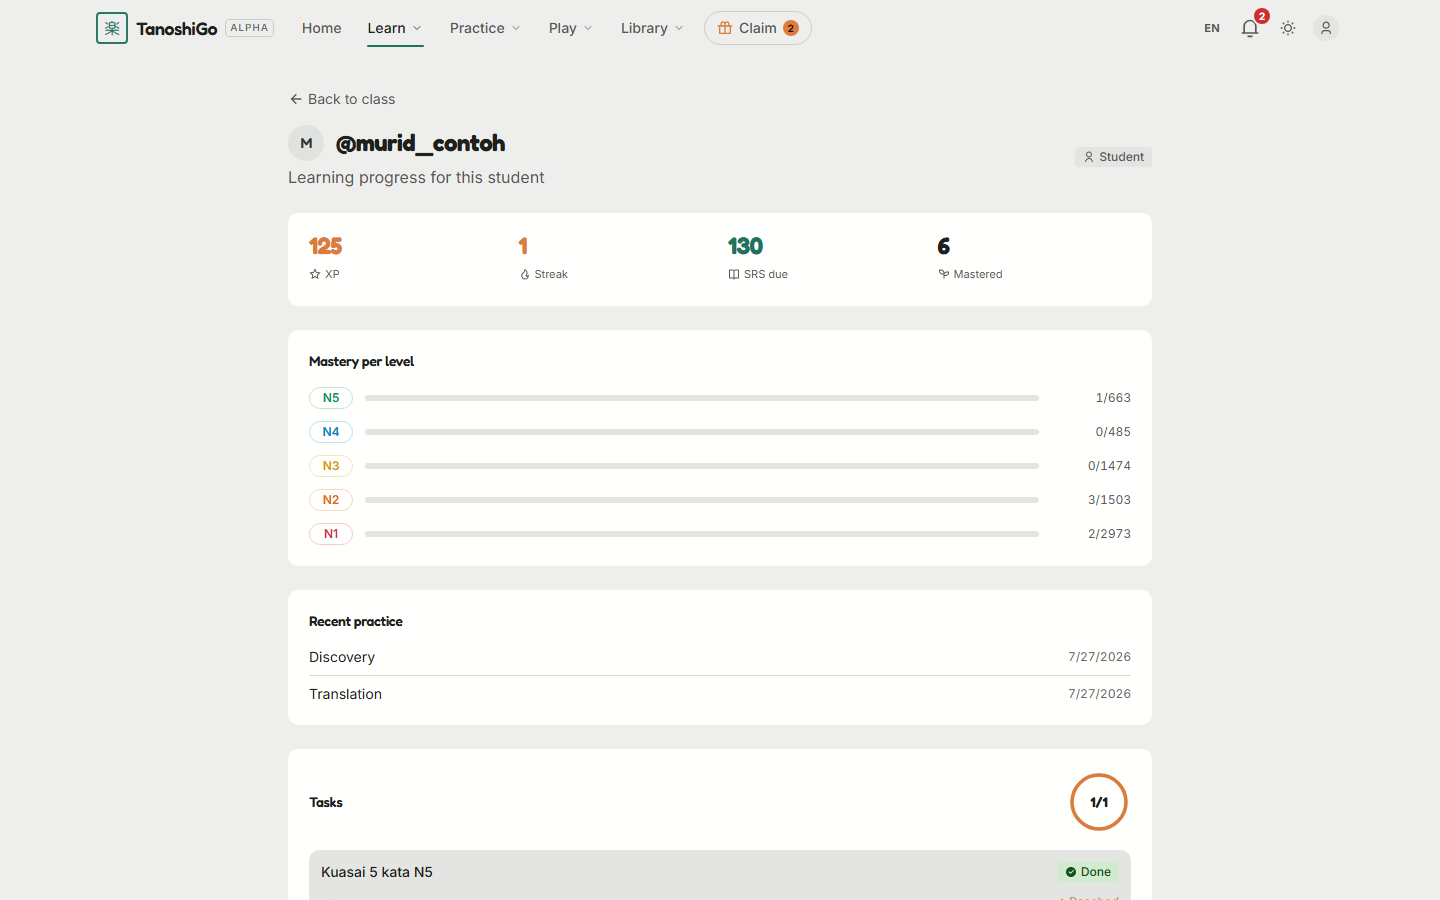Click the 125 XP value
This screenshot has height=900, width=1440.
326,246
